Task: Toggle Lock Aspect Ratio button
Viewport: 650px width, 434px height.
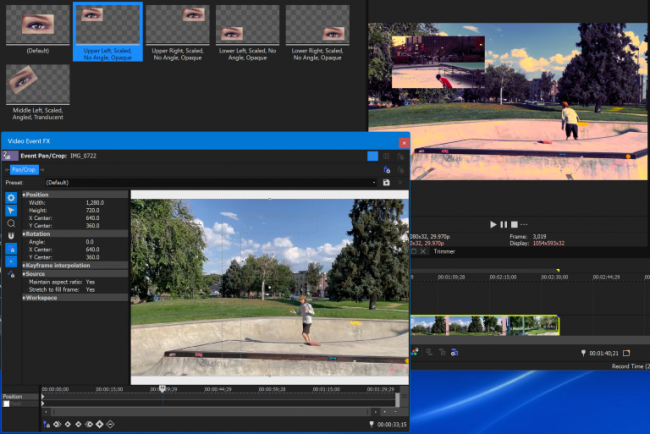Action: pyautogui.click(x=11, y=249)
